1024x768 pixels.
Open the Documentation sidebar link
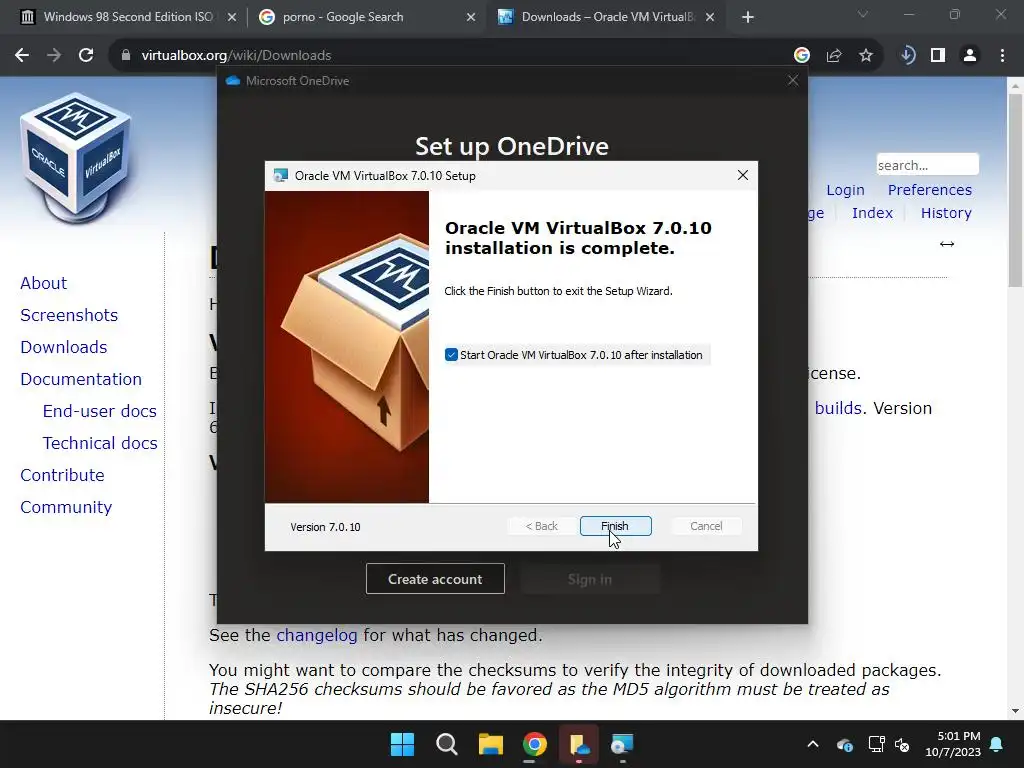(81, 379)
